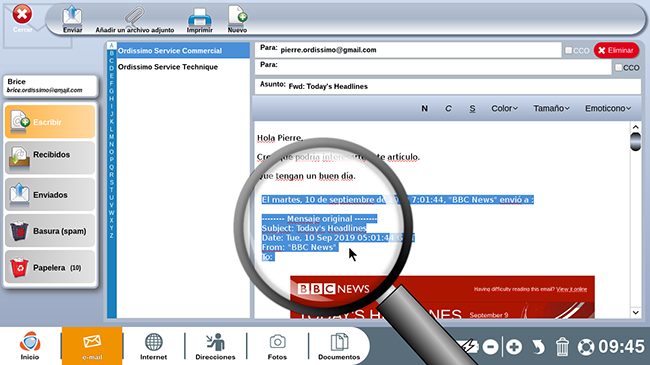Jump to letter Z in the contact index

pos(111,235)
